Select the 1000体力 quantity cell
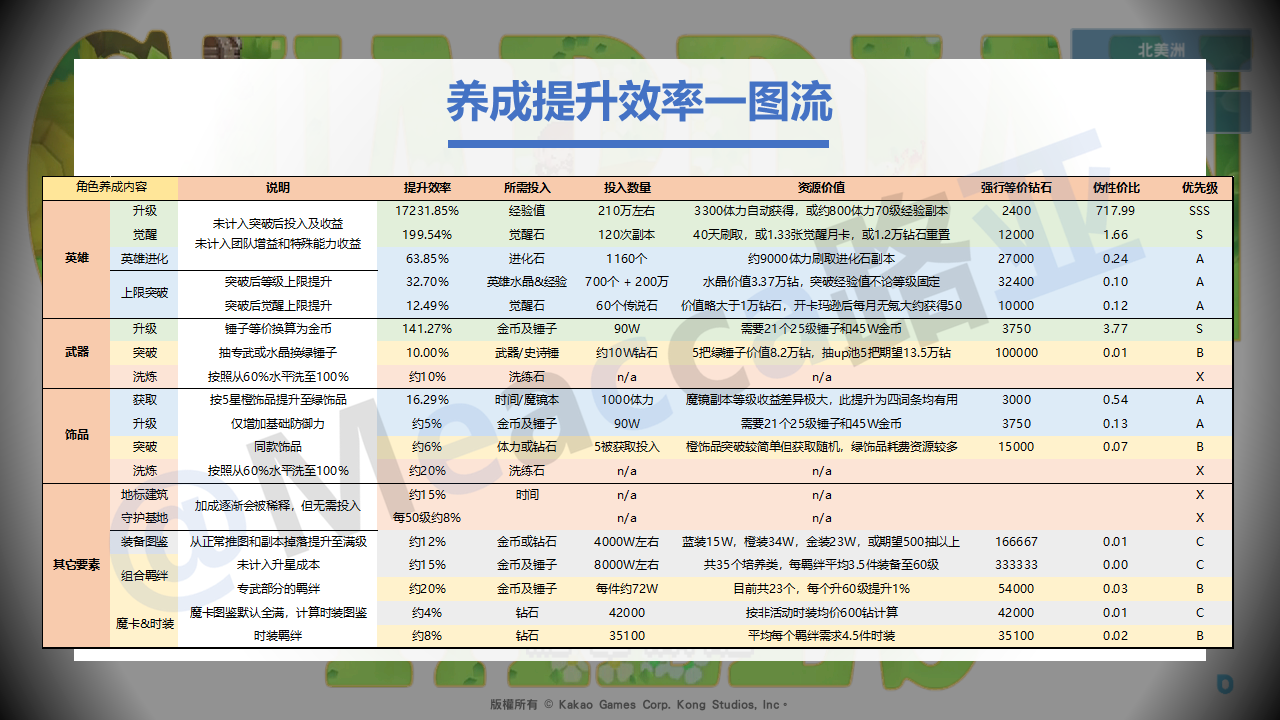Image resolution: width=1280 pixels, height=720 pixels. 627,399
